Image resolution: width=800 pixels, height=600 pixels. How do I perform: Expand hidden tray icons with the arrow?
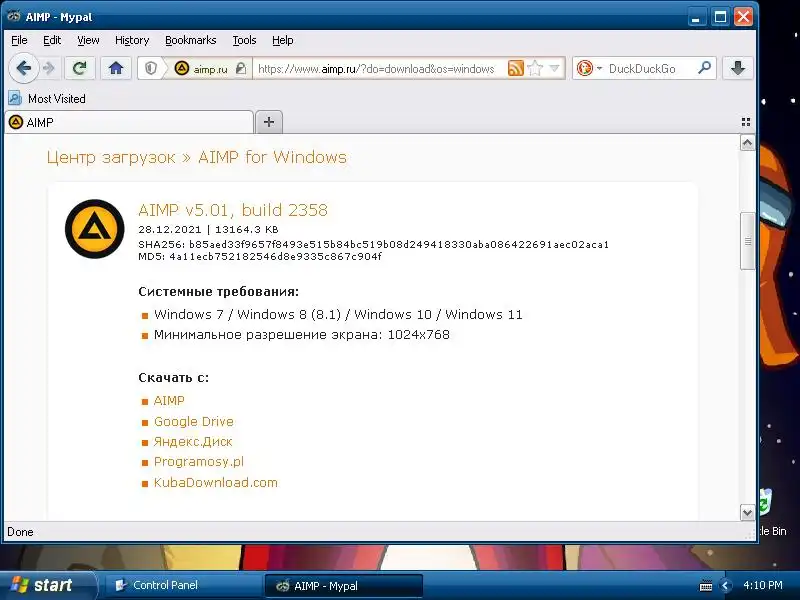click(x=725, y=586)
